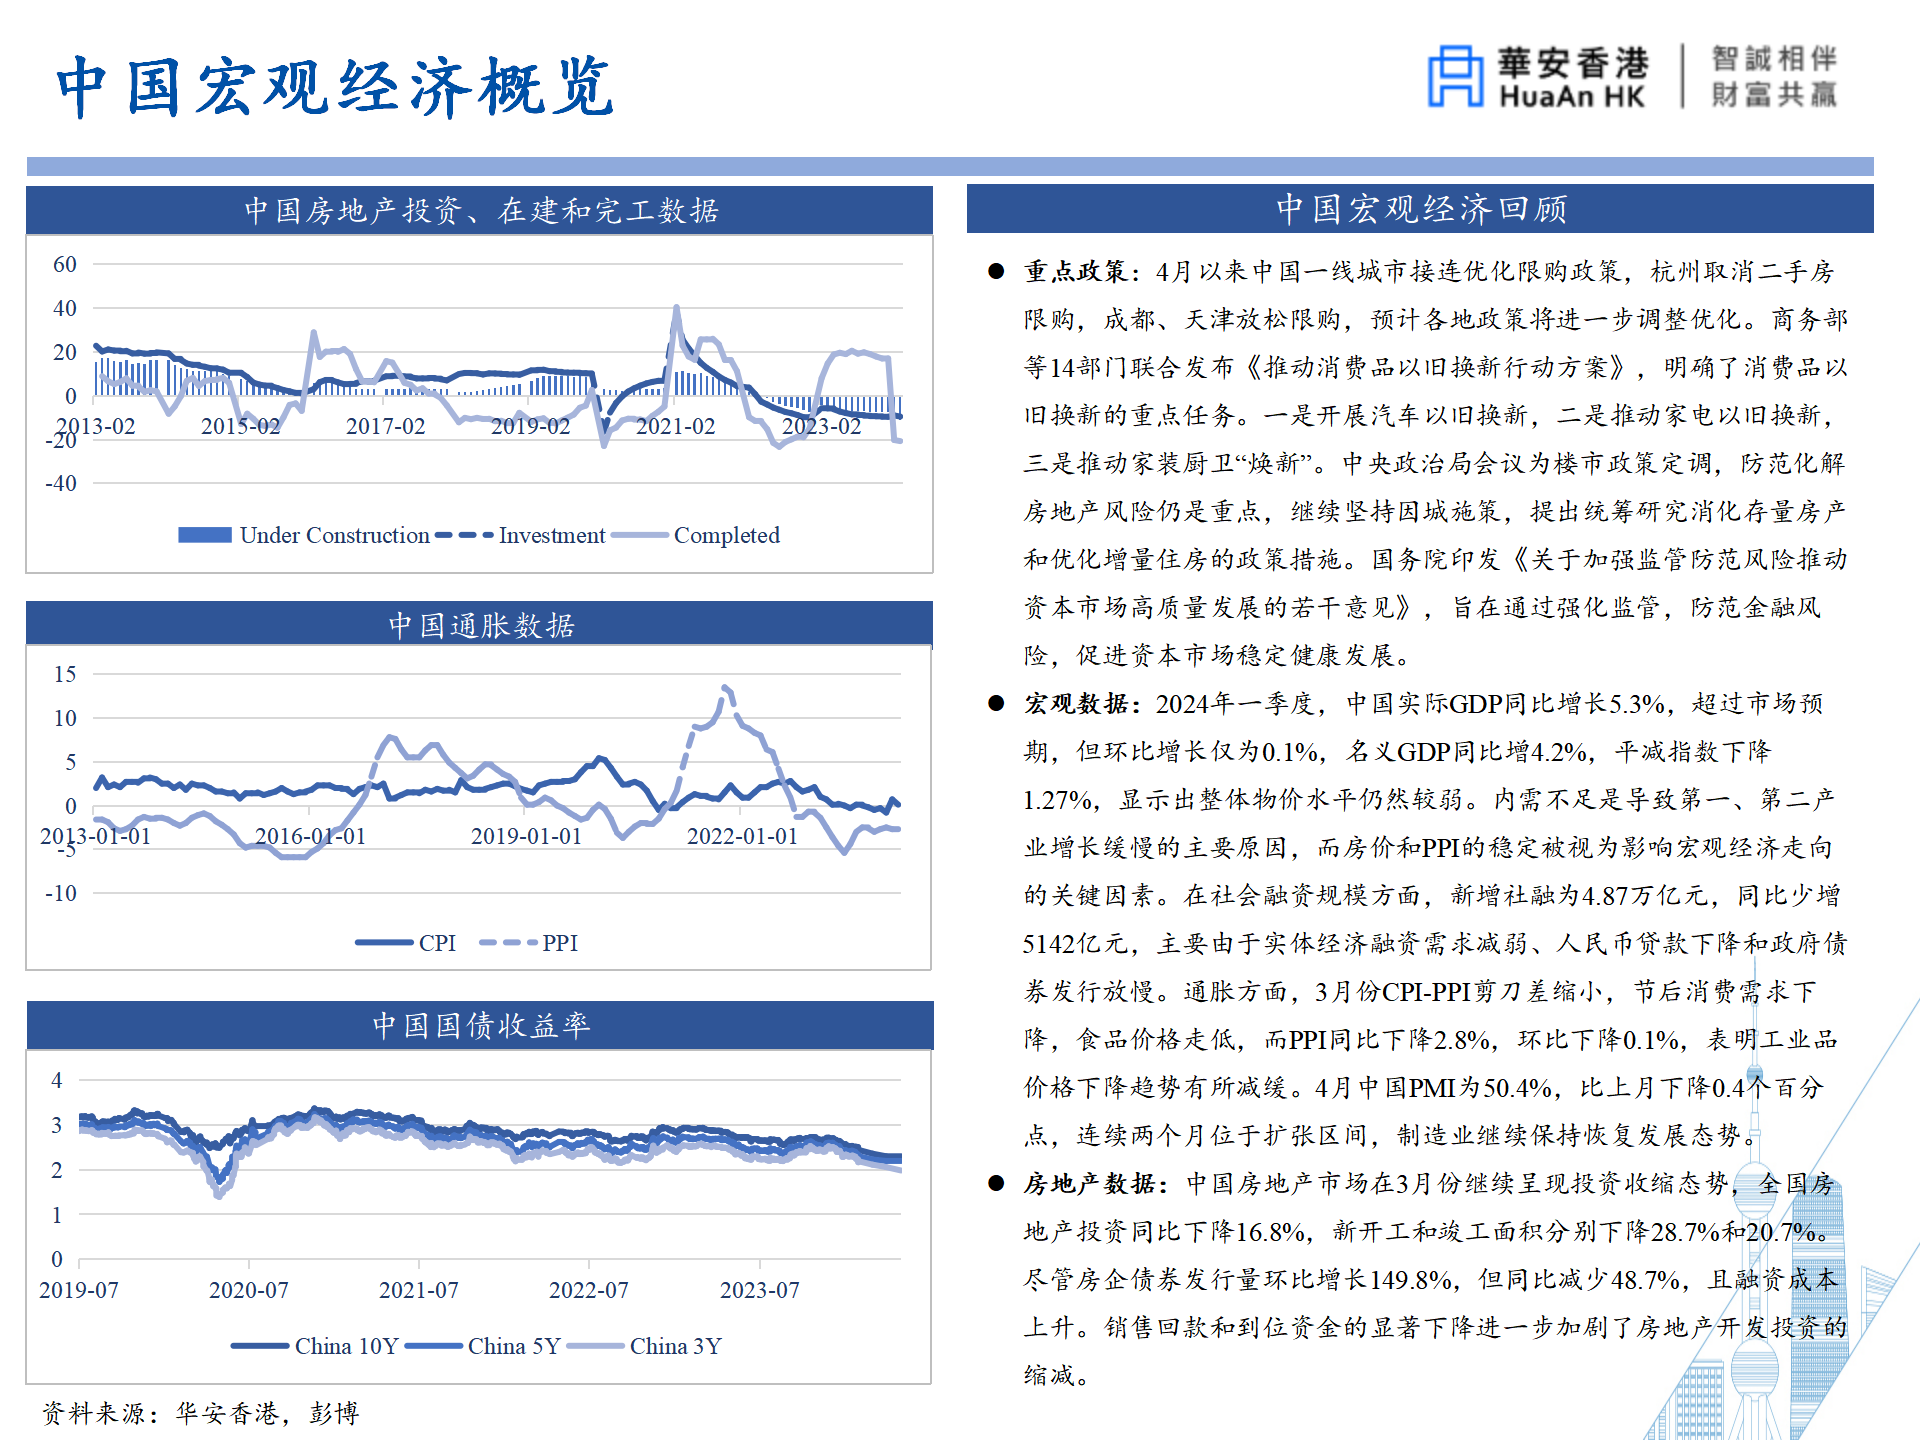
Task: Click the bold heading 重点政策
Action: click(x=1075, y=271)
